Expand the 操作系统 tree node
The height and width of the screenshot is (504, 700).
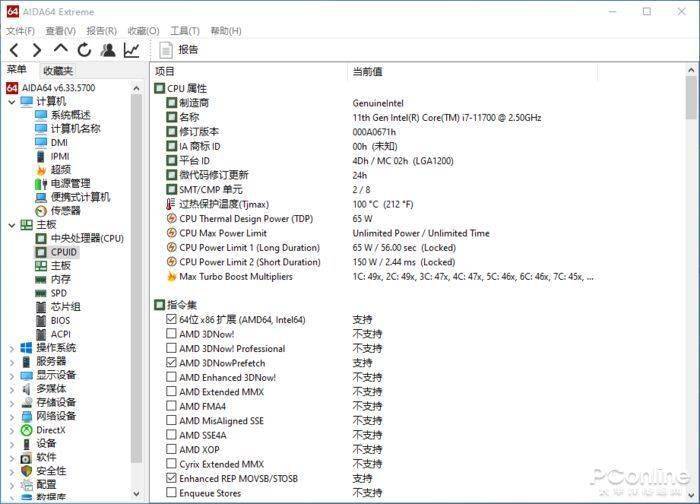click(x=11, y=348)
